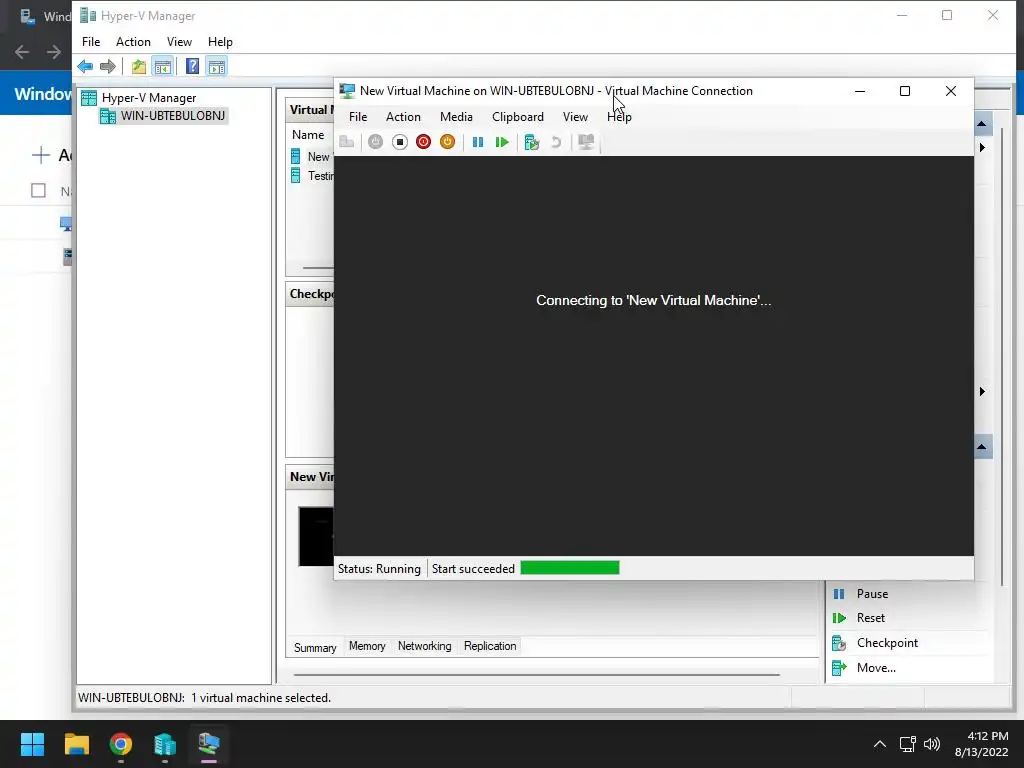The image size is (1024, 768).
Task: Create a checkpoint via toolbar icon
Action: click(x=532, y=142)
